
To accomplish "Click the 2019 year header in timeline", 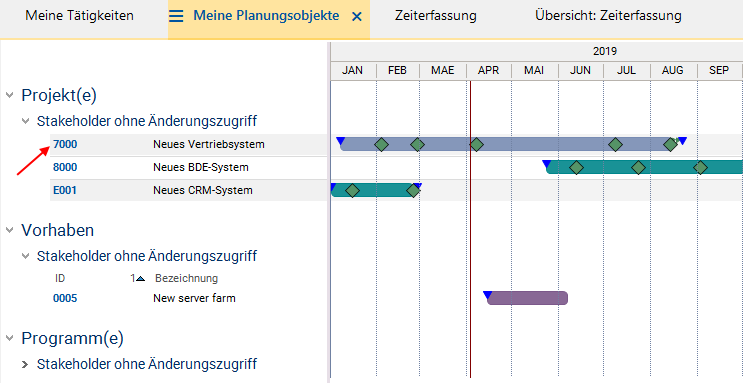I will pos(605,51).
